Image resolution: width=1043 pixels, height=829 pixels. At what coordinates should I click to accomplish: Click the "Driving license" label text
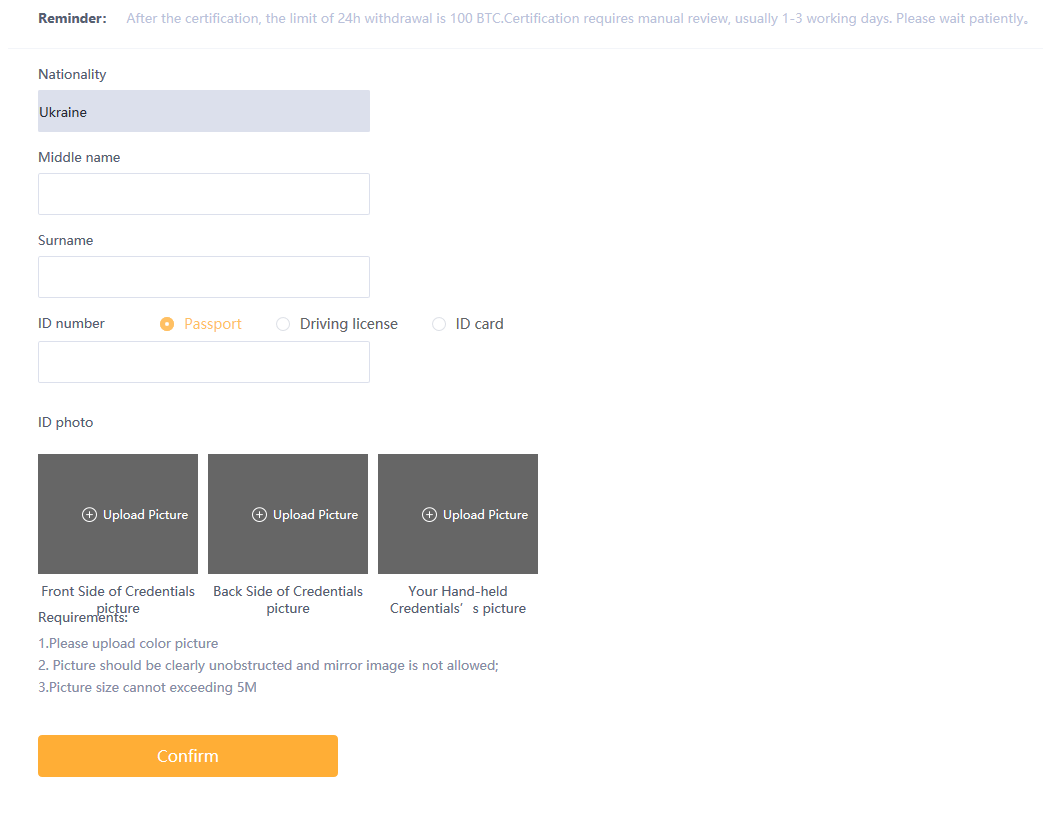pos(348,324)
